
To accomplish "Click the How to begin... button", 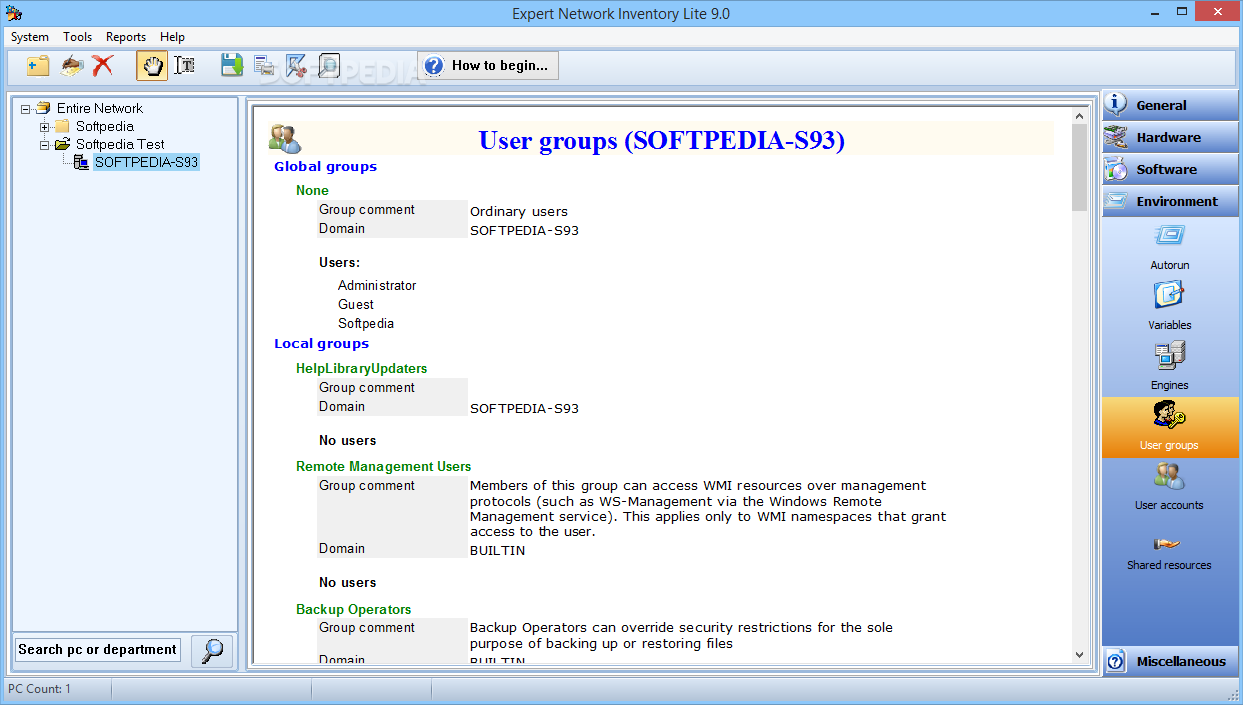I will pyautogui.click(x=488, y=66).
